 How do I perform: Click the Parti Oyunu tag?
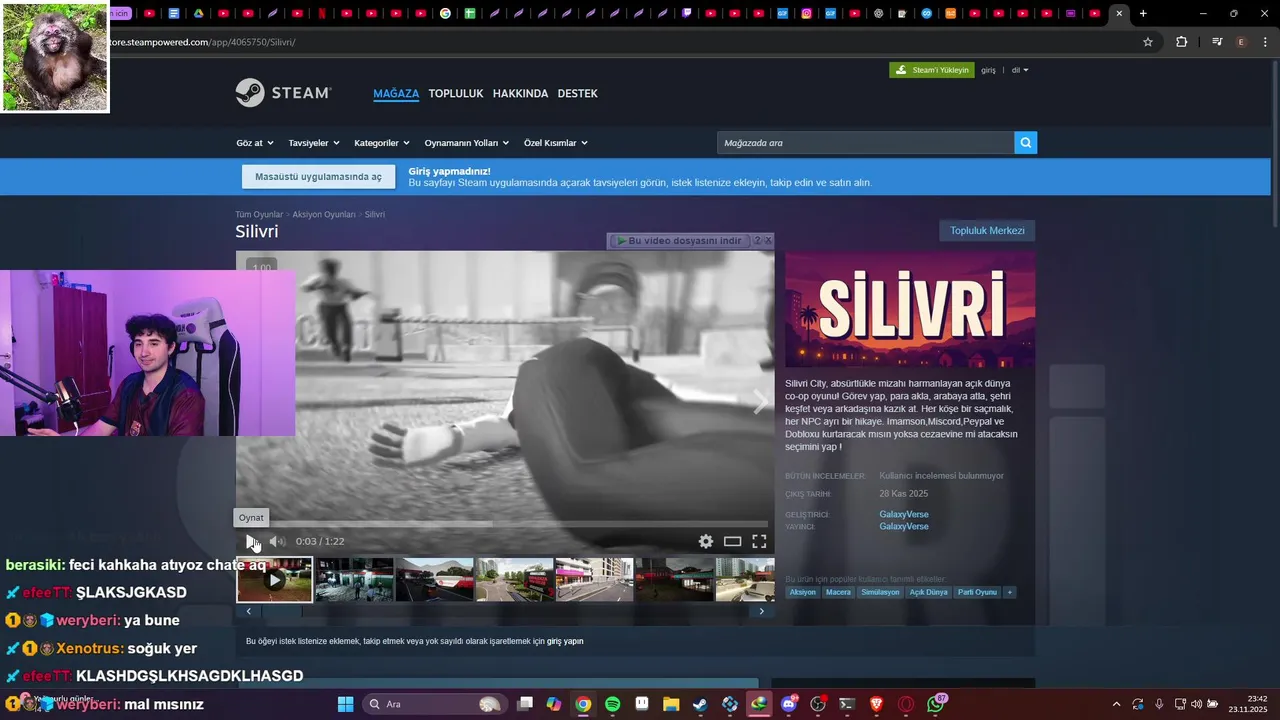[977, 592]
